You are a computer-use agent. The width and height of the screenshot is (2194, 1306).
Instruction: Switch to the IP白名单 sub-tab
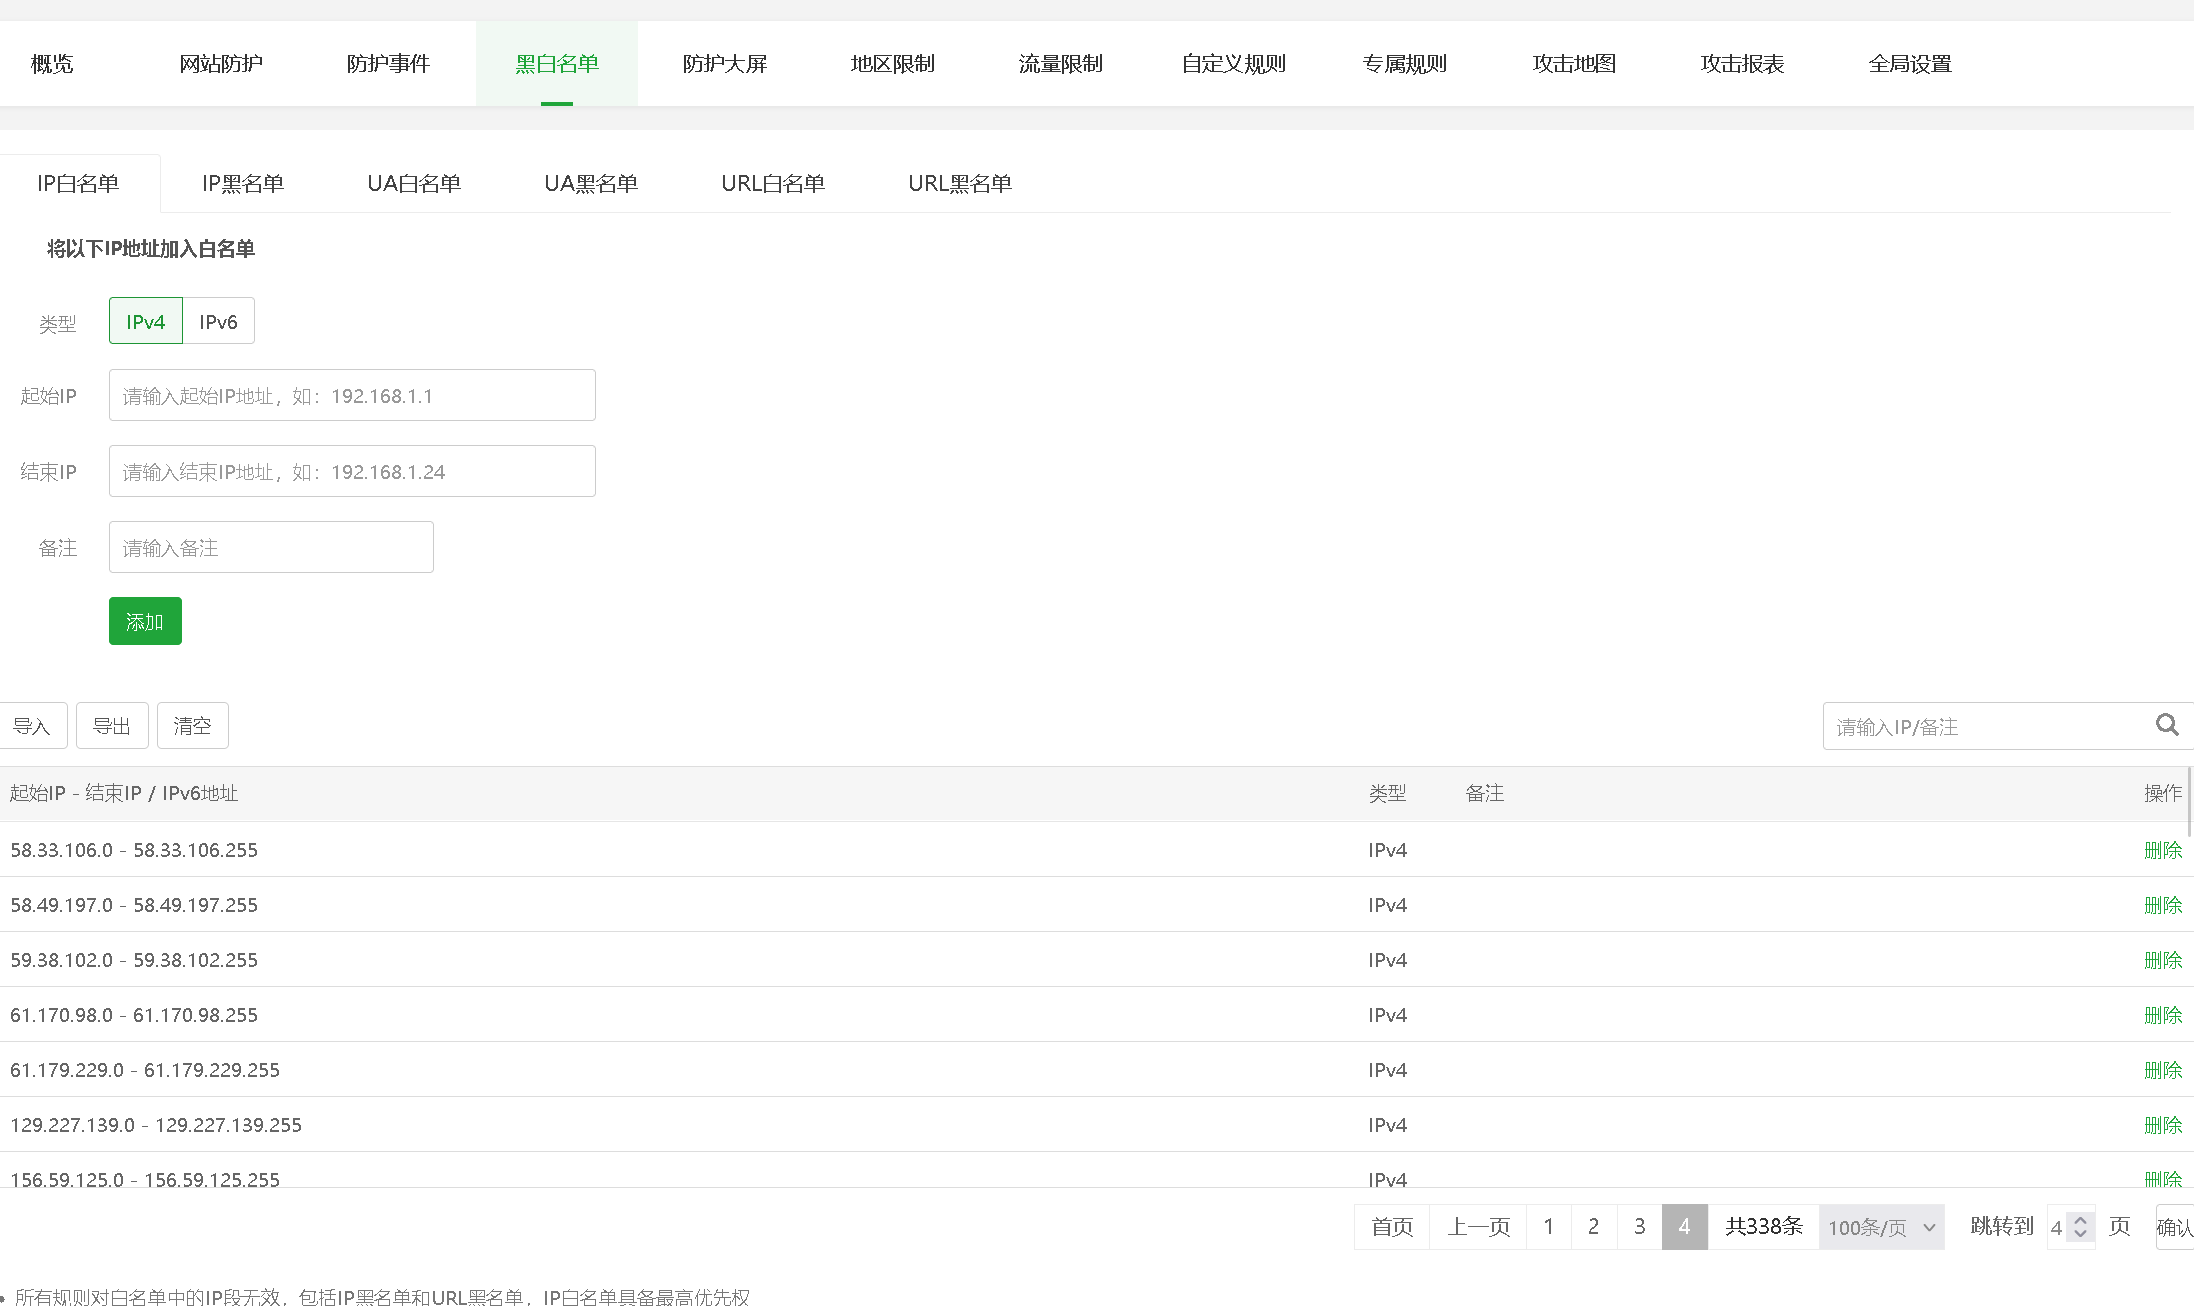[79, 184]
